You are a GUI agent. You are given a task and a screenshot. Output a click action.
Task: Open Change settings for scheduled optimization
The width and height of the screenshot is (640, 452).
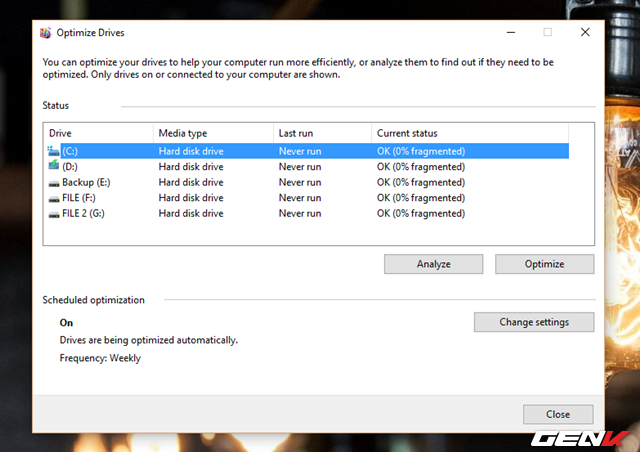coord(534,322)
